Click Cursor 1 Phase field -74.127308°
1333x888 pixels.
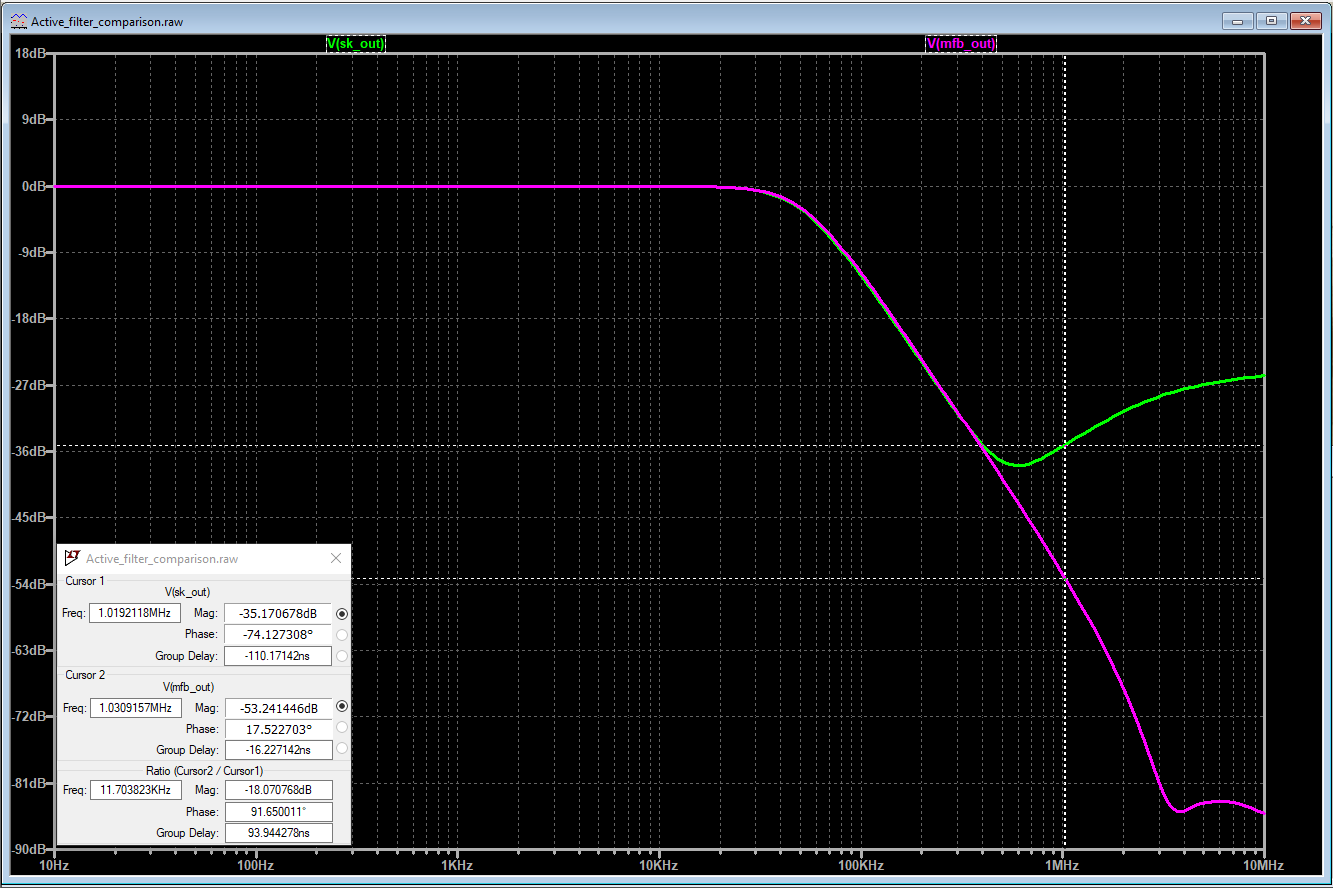pos(278,635)
